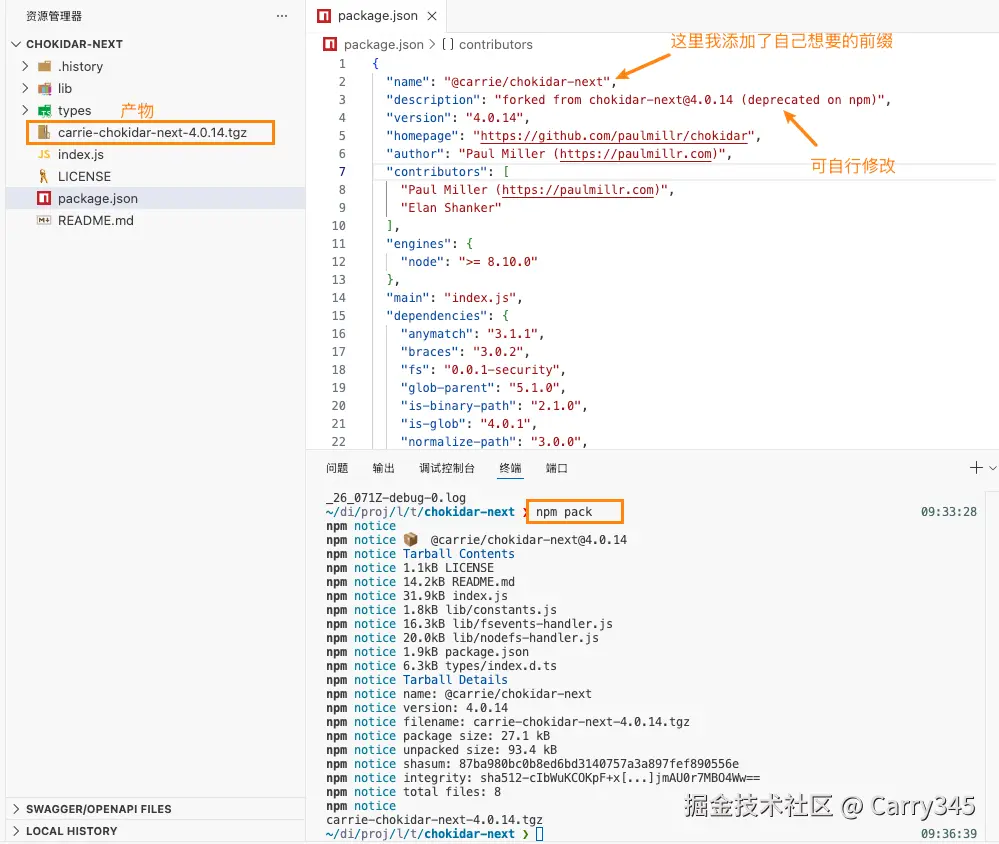Open the new terminal launch profile dropdown
The height and width of the screenshot is (844, 999).
(993, 468)
